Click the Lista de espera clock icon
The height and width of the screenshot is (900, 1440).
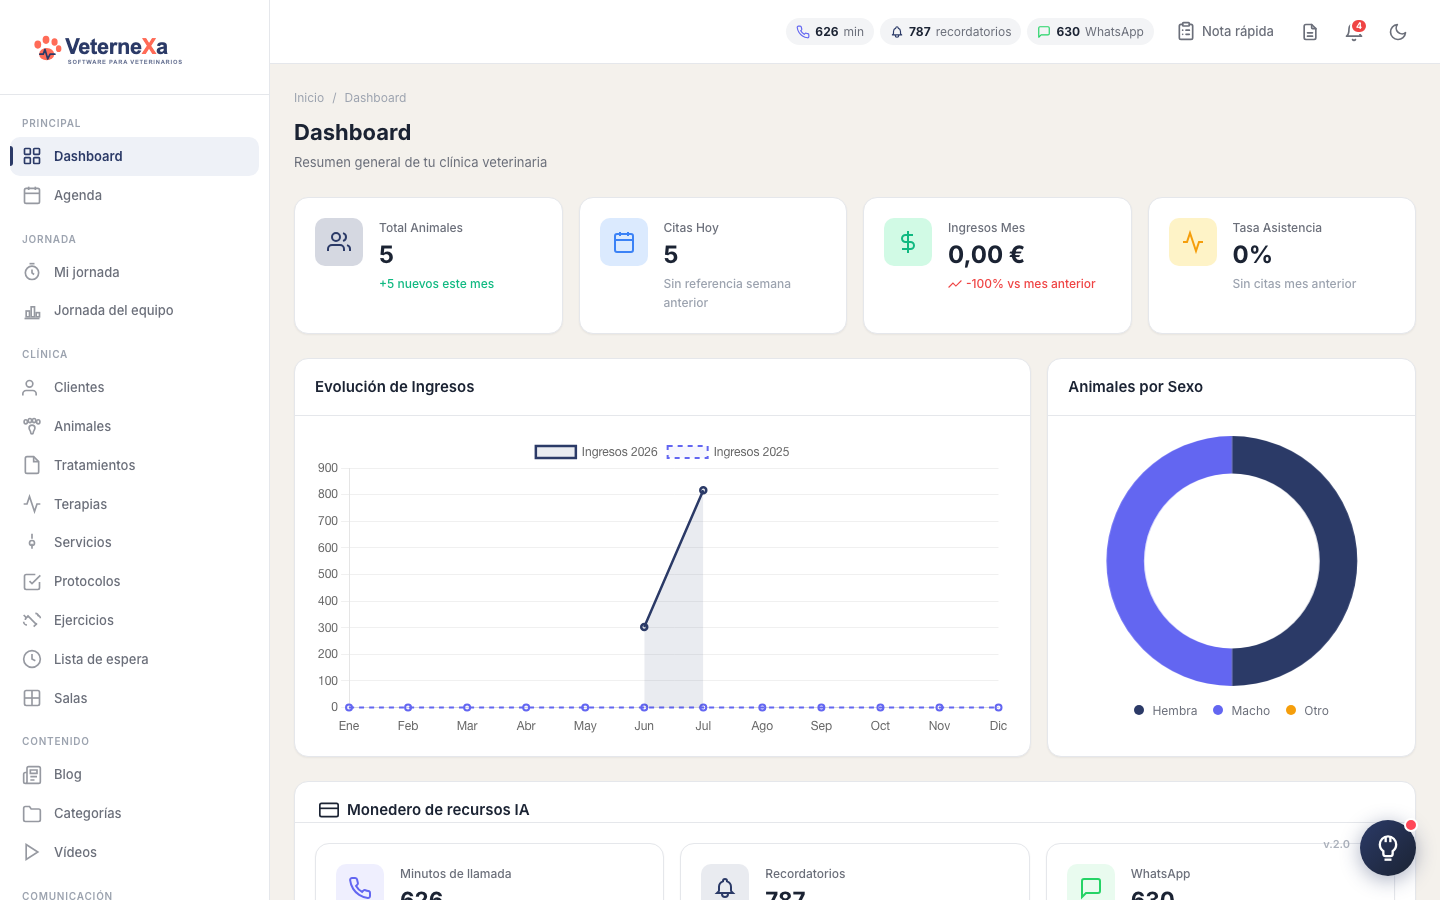pyautogui.click(x=32, y=659)
